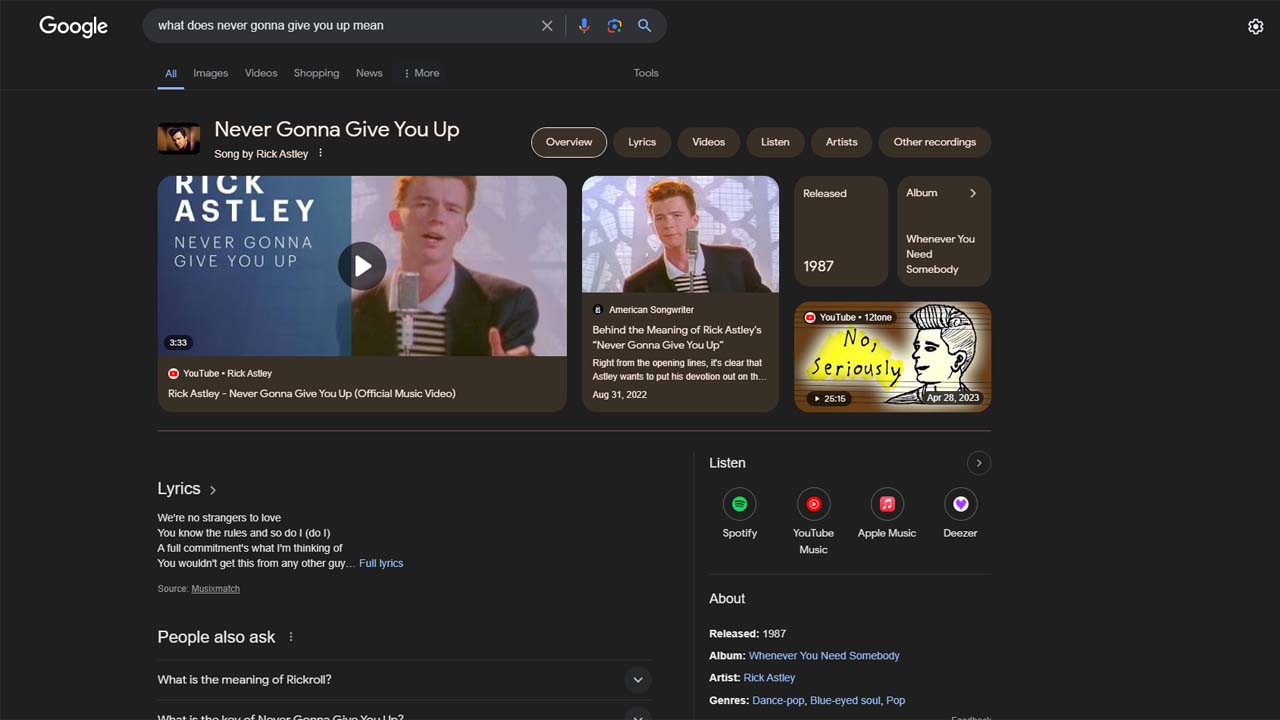Open the More search filters dropdown

point(421,73)
